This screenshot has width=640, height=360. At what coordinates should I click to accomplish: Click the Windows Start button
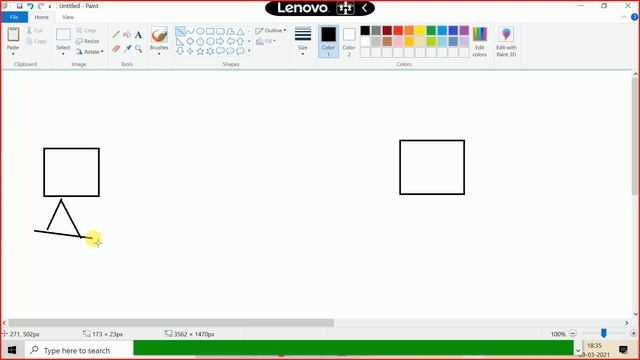pos(12,350)
